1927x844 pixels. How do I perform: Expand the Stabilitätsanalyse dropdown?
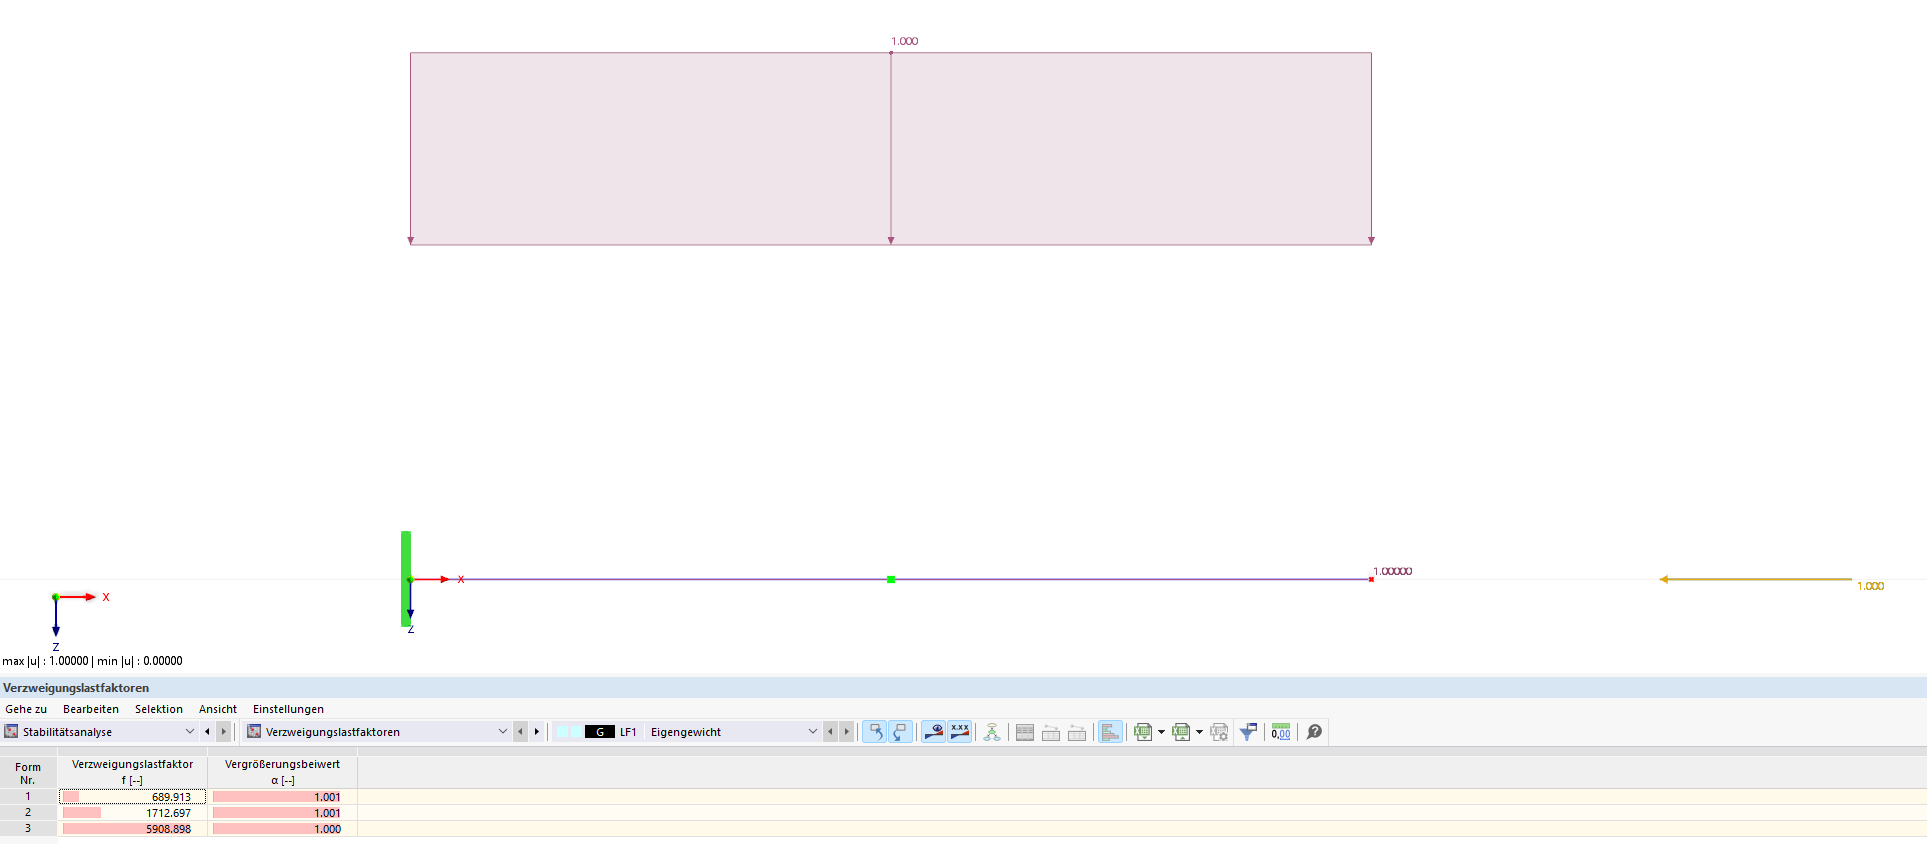point(190,732)
